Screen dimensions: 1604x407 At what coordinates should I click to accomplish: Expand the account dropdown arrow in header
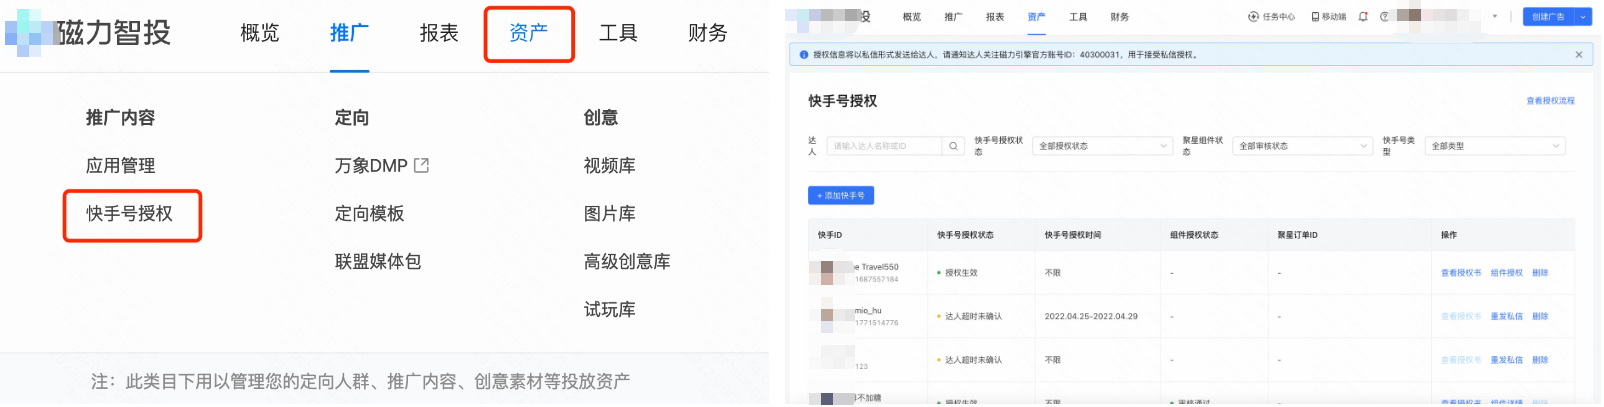tap(1495, 17)
